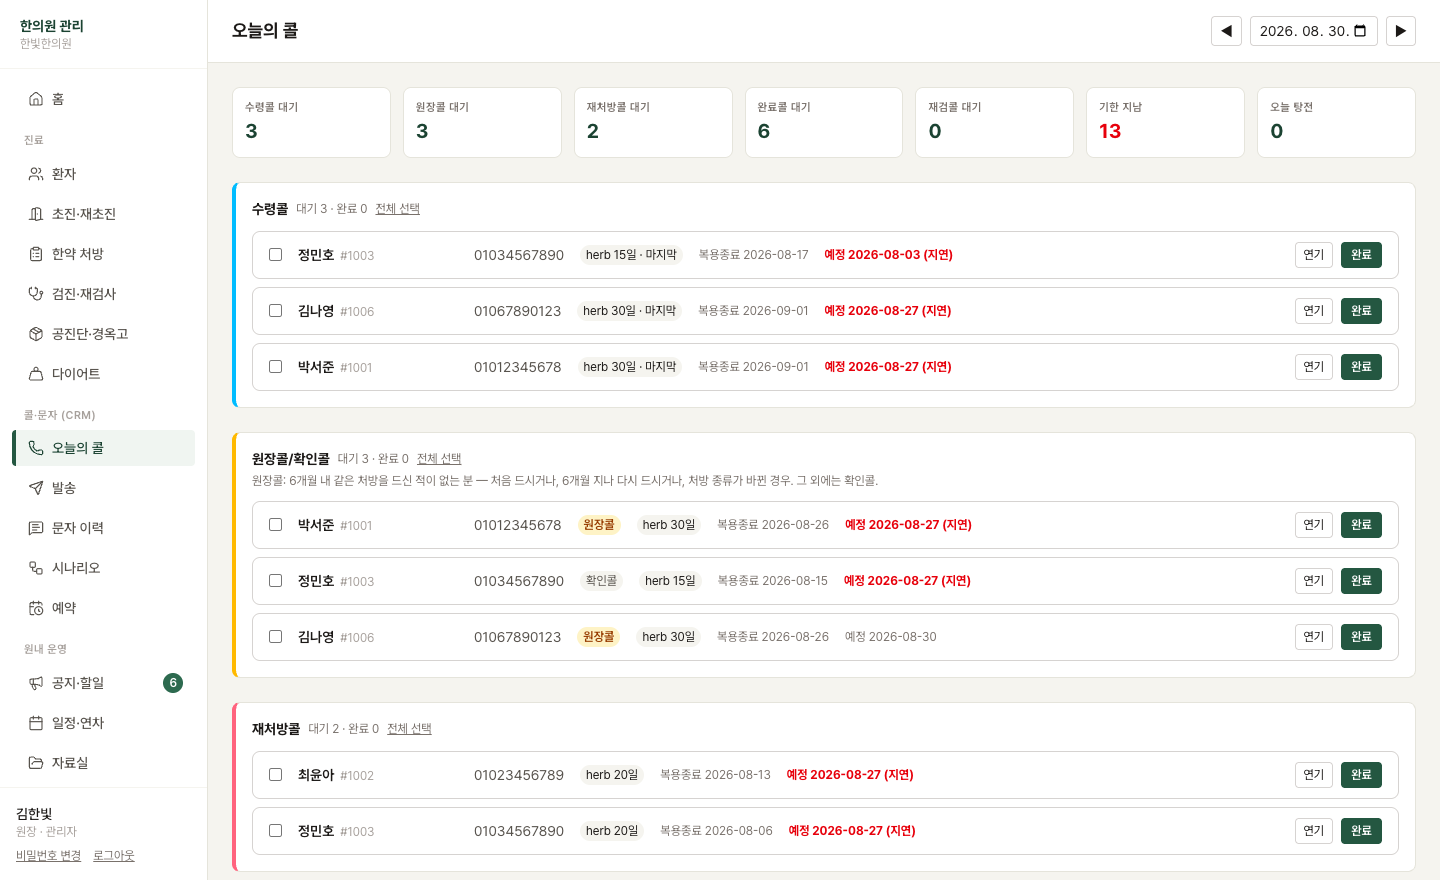This screenshot has height=880, width=1440.
Task: Click the 일정·연차 calendar icon
Action: [x=36, y=723]
